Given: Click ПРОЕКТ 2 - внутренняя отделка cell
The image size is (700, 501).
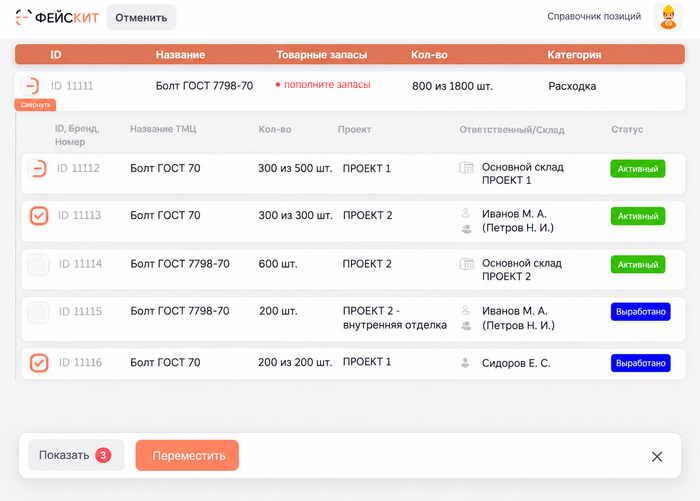Looking at the screenshot, I should tap(395, 318).
